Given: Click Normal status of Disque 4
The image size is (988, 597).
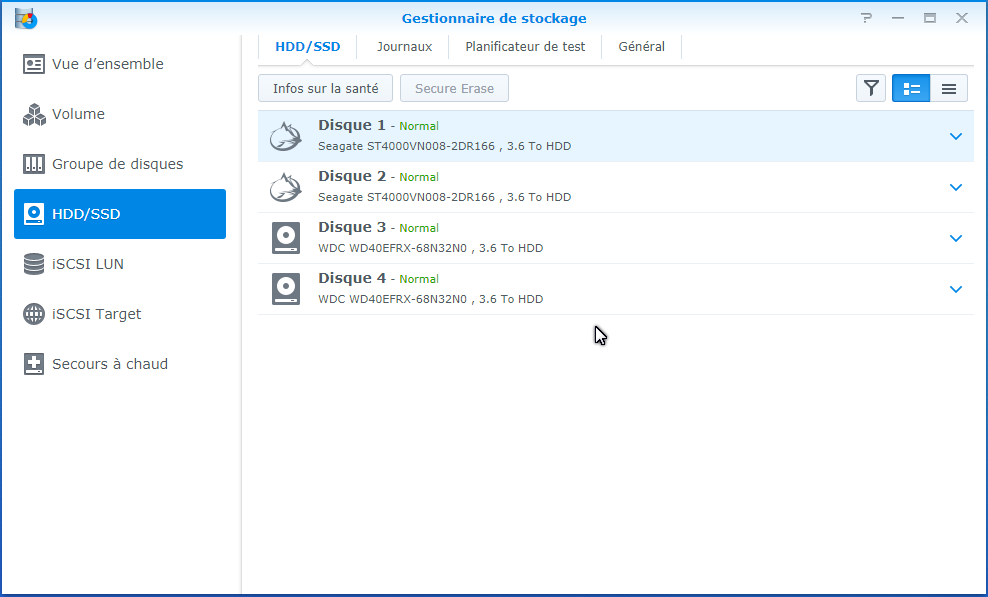Looking at the screenshot, I should pos(419,279).
